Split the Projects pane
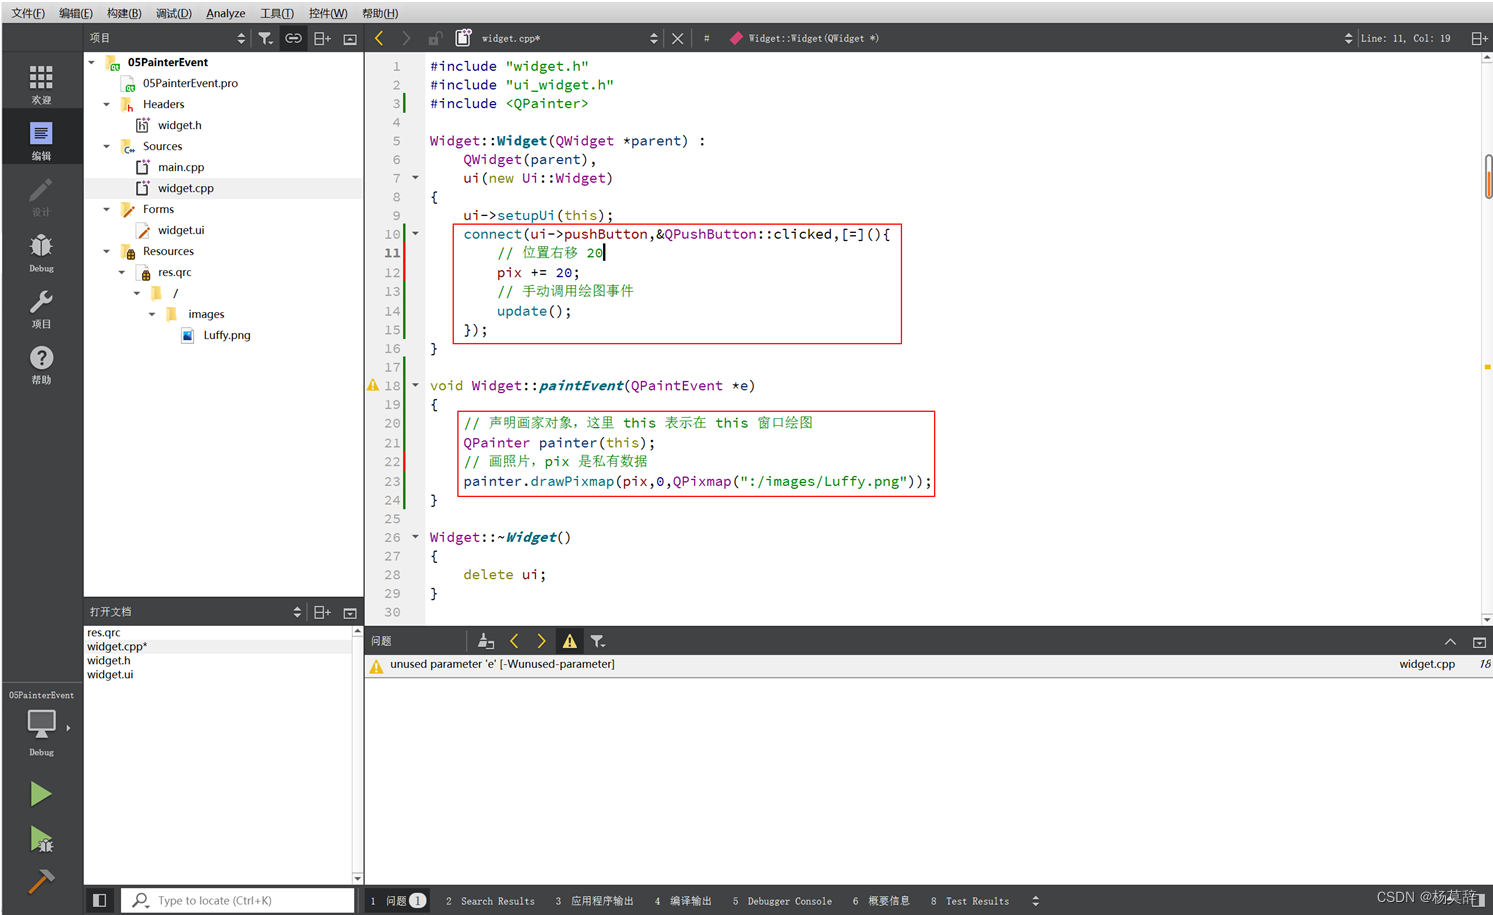This screenshot has height=915, width=1493. coord(322,38)
